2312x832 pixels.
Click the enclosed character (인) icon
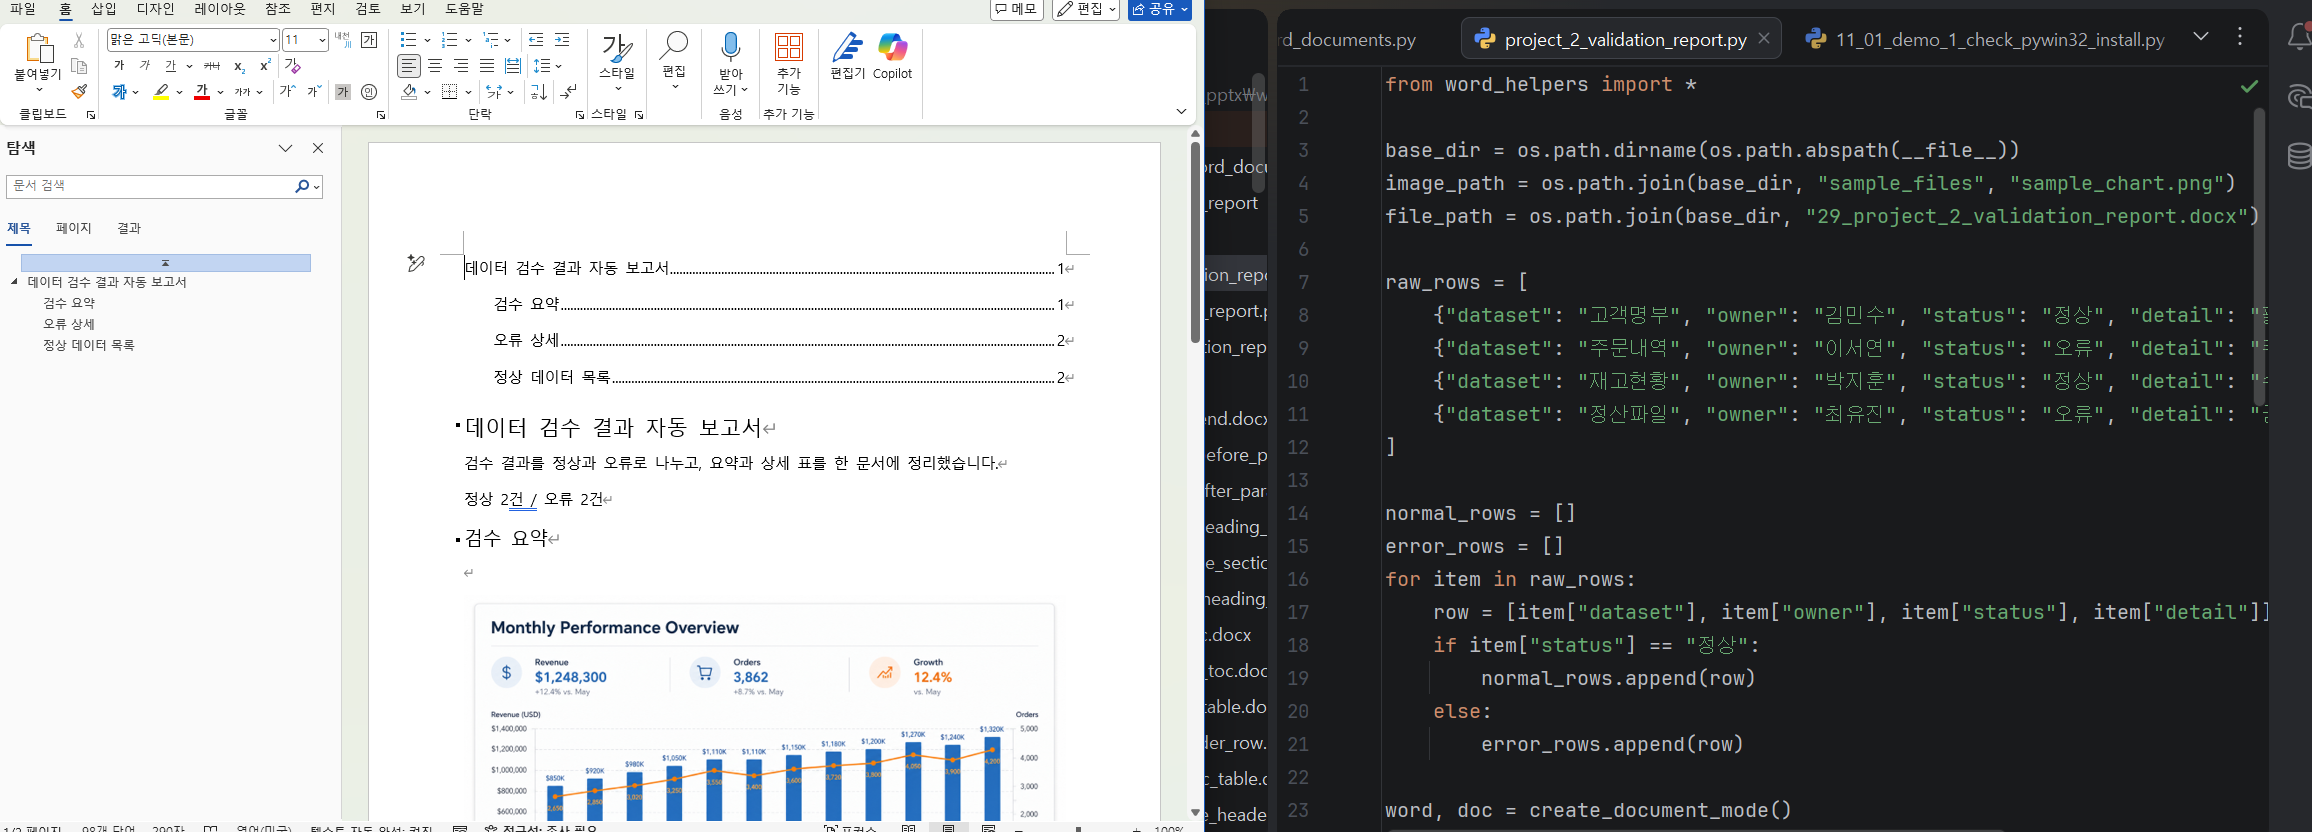(x=369, y=92)
